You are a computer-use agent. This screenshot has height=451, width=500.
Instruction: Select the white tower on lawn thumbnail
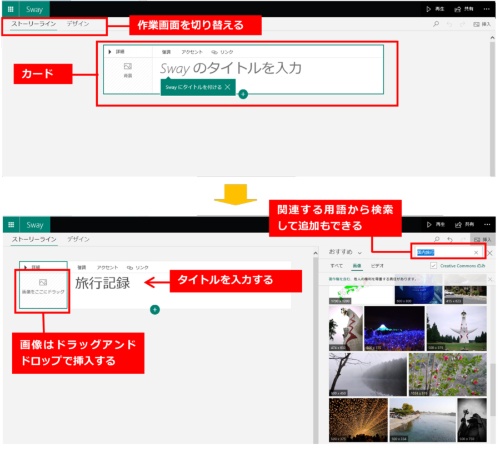(x=456, y=328)
